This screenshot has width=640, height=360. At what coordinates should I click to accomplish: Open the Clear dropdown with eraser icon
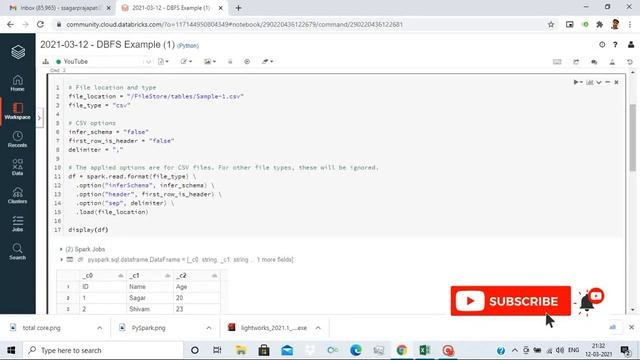tap(267, 62)
